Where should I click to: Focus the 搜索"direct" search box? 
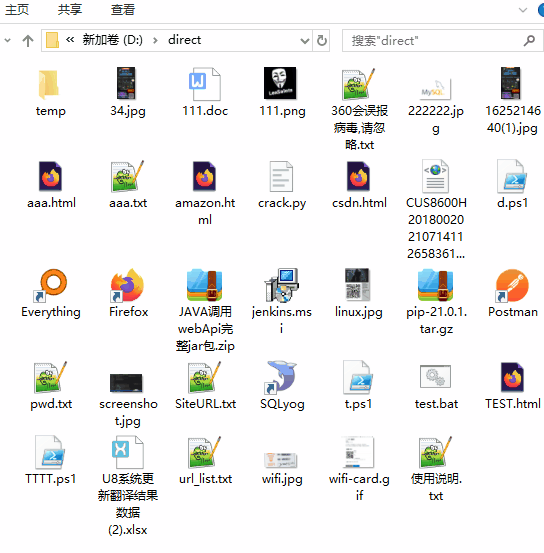click(442, 41)
